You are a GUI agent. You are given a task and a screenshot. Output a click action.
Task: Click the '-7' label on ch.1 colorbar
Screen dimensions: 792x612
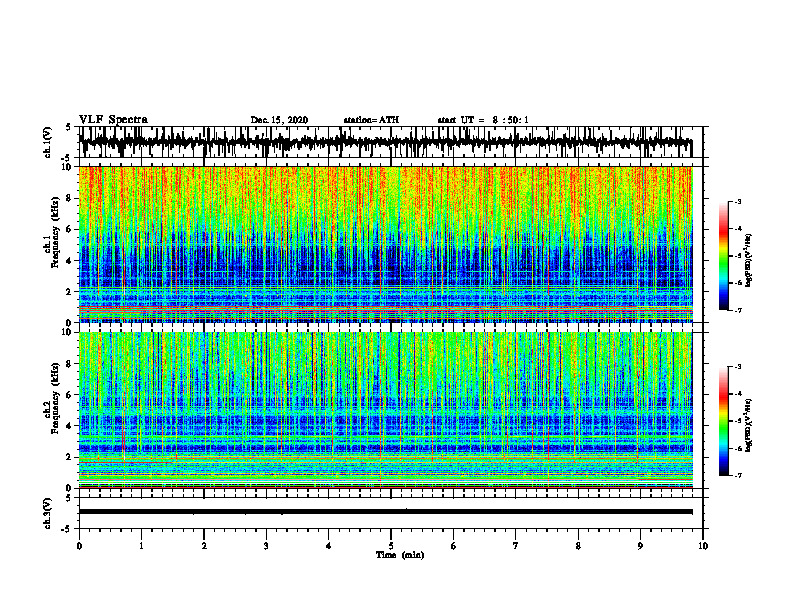[x=737, y=310]
